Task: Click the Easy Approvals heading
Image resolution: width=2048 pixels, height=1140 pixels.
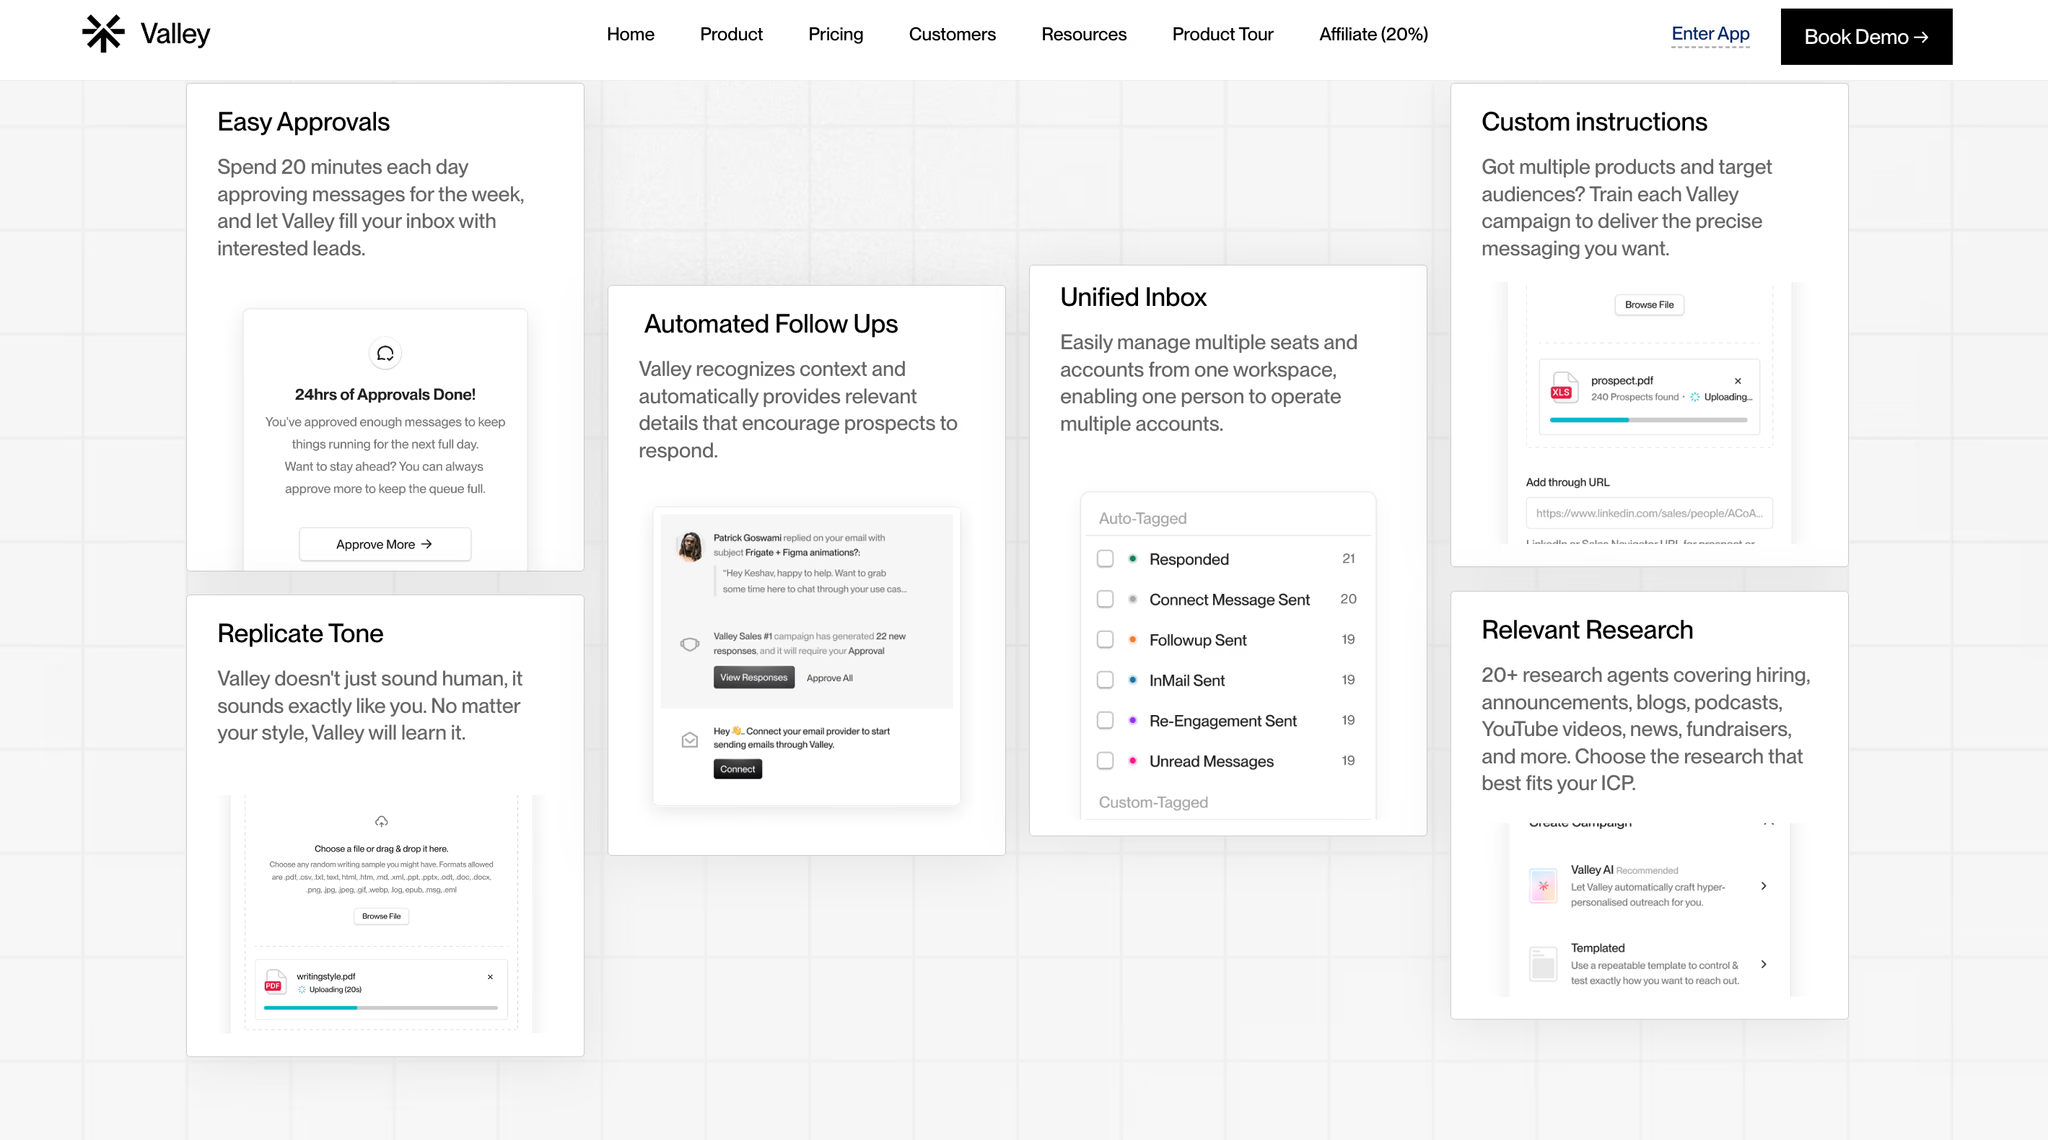Action: tap(303, 122)
